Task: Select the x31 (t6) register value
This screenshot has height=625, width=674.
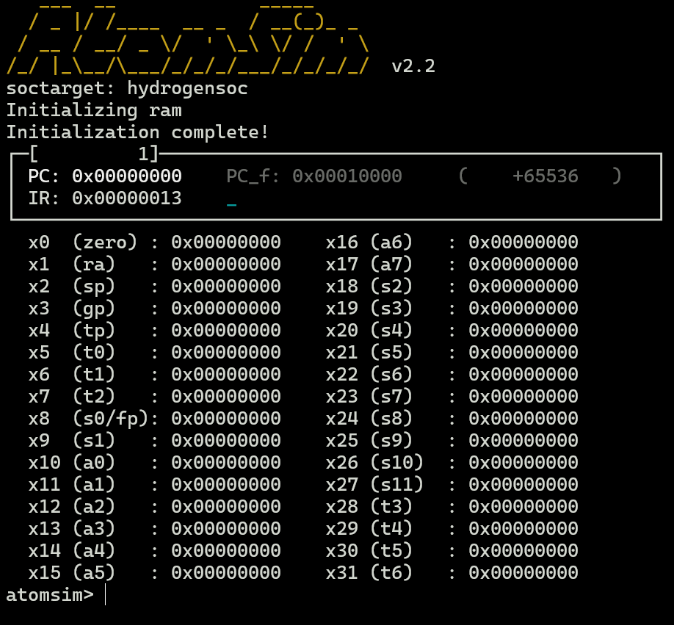Action: 523,572
